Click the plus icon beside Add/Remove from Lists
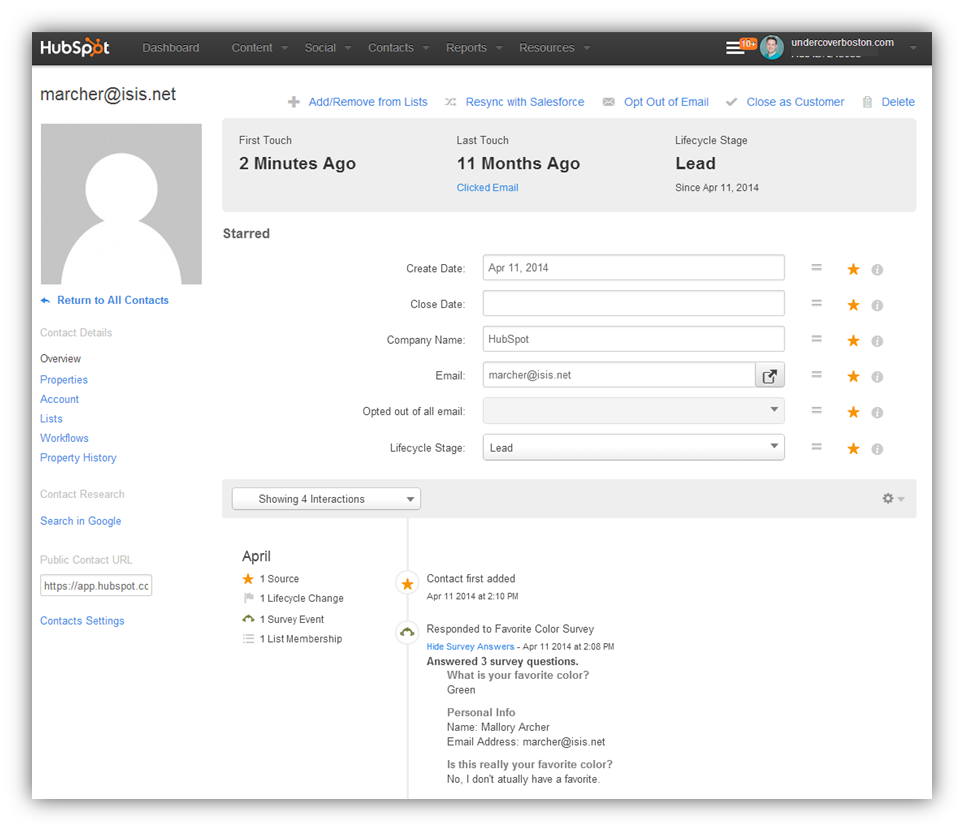This screenshot has width=964, height=831. coord(294,102)
